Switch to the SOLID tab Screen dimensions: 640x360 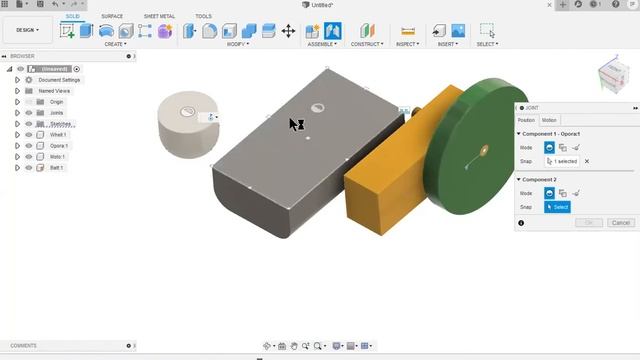(73, 16)
